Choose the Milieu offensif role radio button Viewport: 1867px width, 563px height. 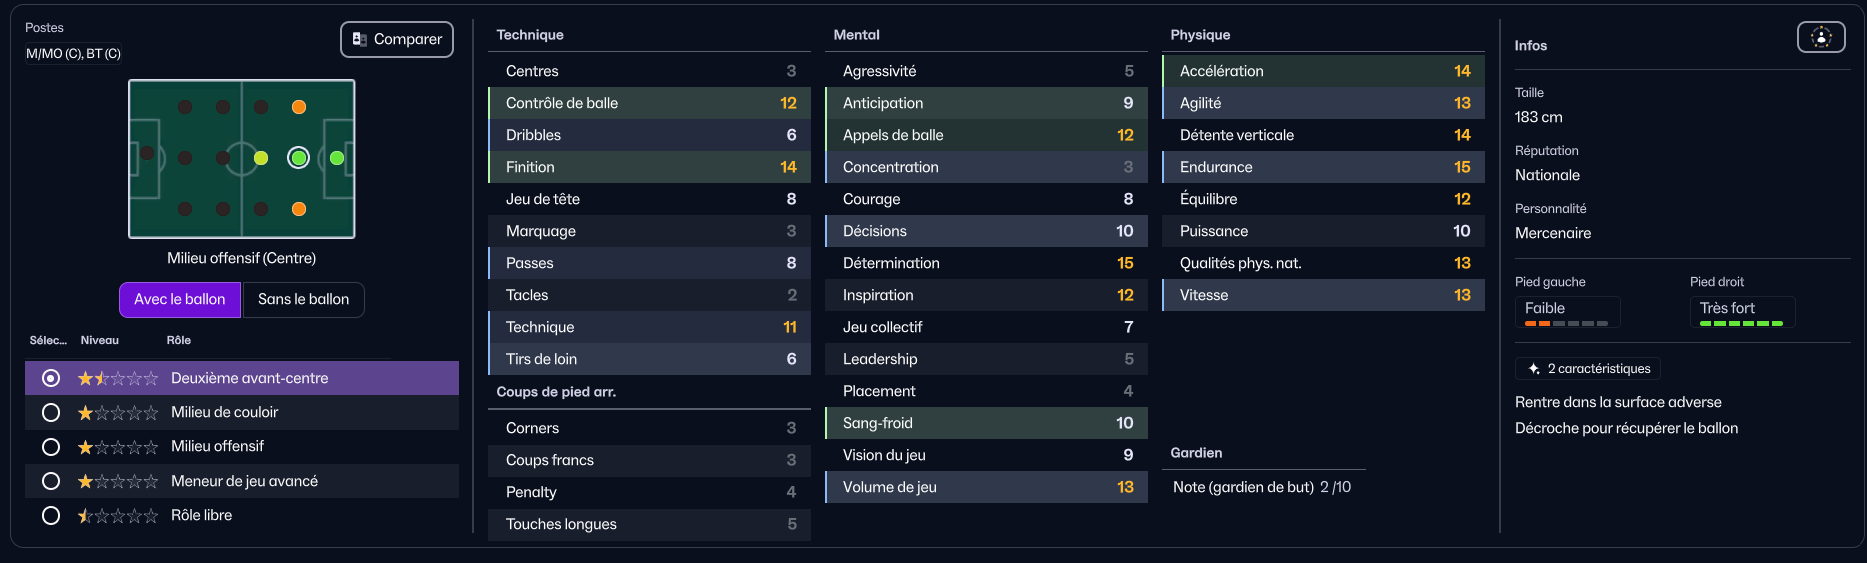coord(51,447)
